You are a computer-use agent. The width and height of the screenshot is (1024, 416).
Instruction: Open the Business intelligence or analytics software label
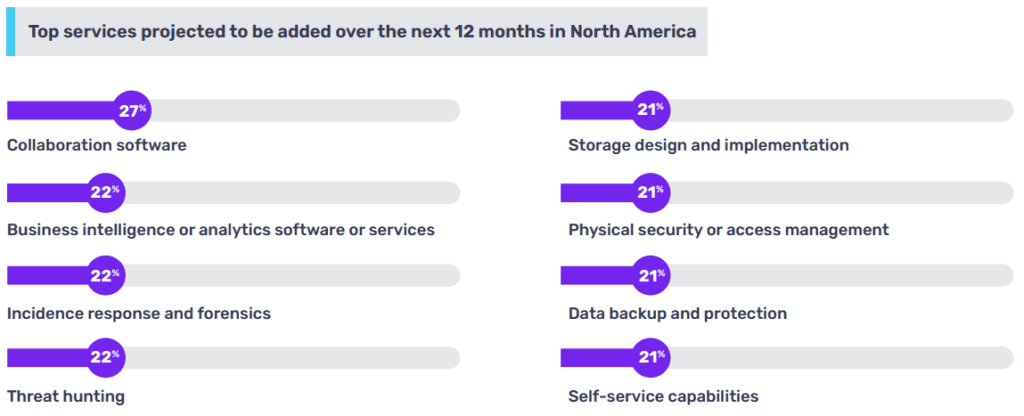[x=221, y=229]
